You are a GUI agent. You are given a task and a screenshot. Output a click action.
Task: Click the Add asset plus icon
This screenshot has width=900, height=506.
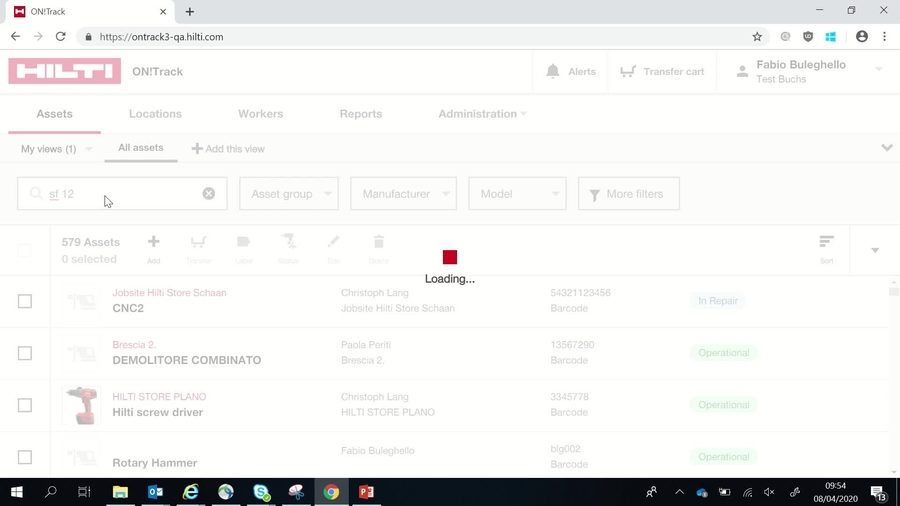(x=153, y=242)
